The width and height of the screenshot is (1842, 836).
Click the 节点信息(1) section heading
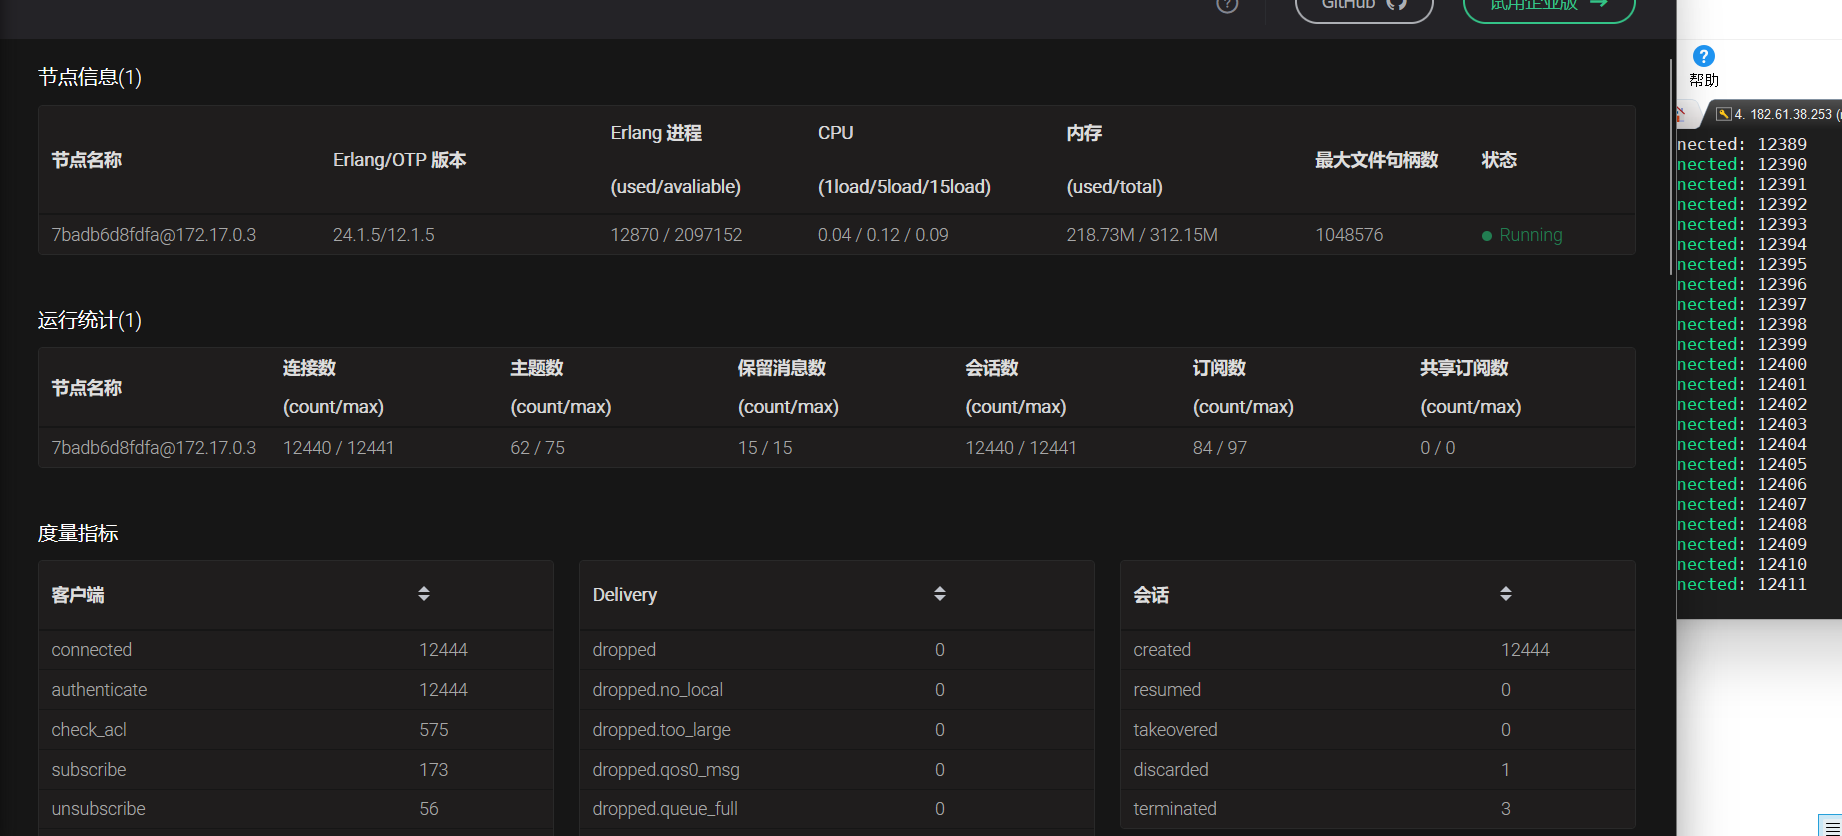coord(90,77)
